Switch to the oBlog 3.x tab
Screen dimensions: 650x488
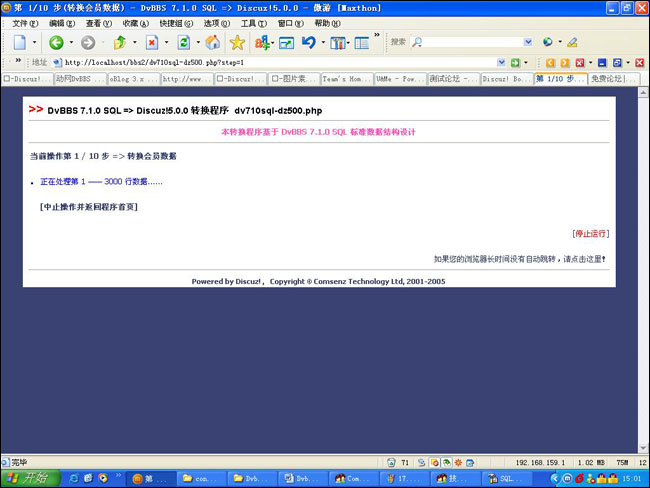point(134,79)
